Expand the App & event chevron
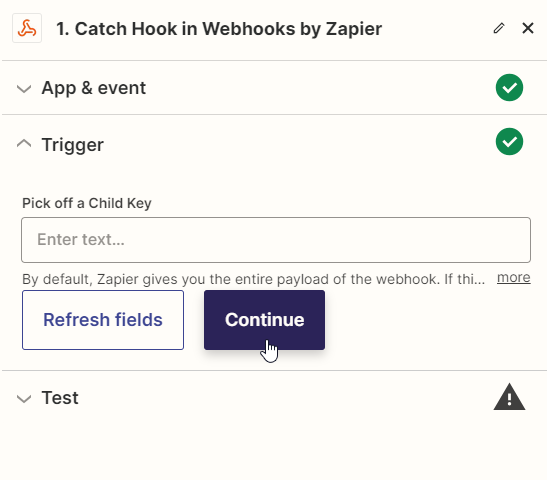This screenshot has width=547, height=480. click(x=24, y=89)
